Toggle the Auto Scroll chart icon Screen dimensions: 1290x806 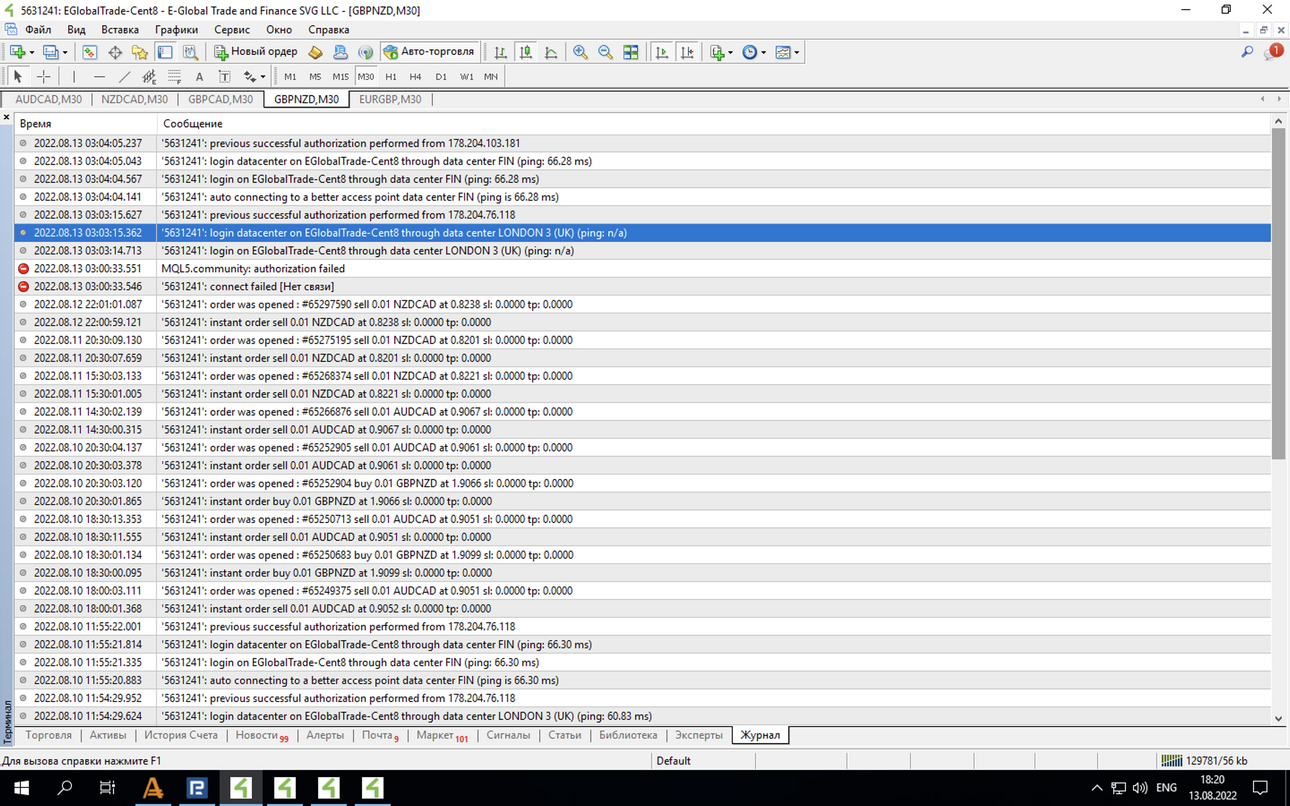tap(662, 52)
